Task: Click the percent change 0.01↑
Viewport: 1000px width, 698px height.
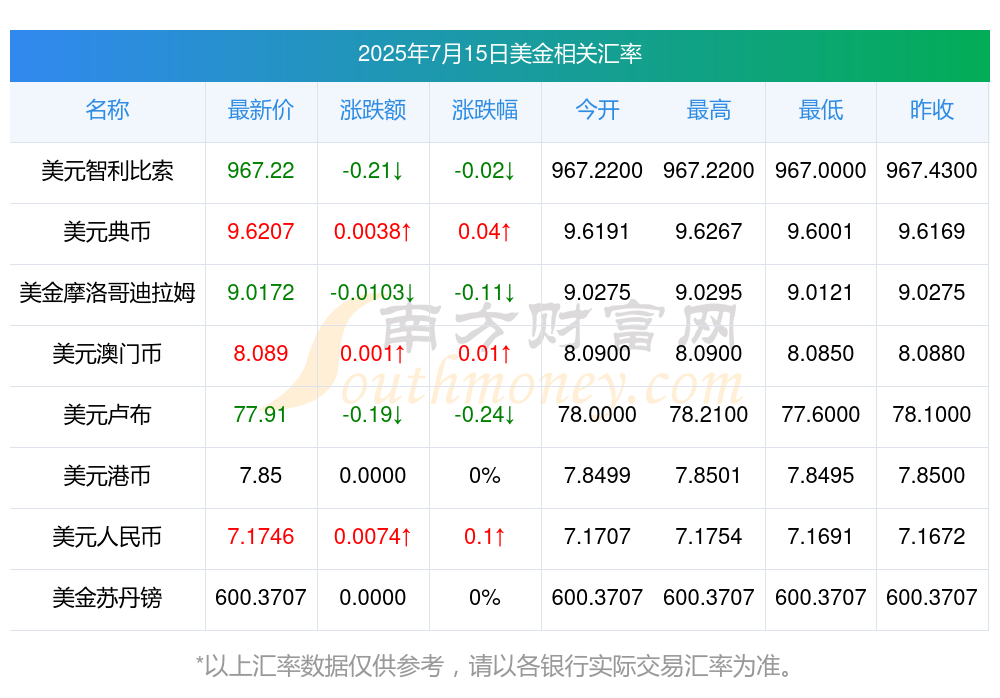Action: (485, 353)
